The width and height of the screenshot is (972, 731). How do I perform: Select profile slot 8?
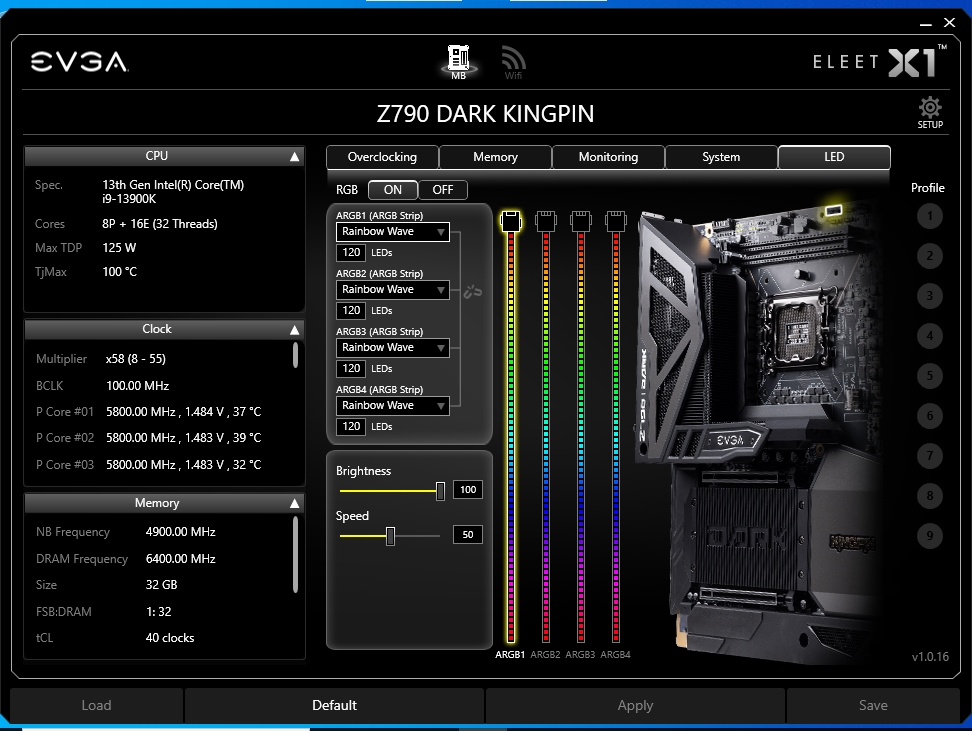tap(929, 495)
